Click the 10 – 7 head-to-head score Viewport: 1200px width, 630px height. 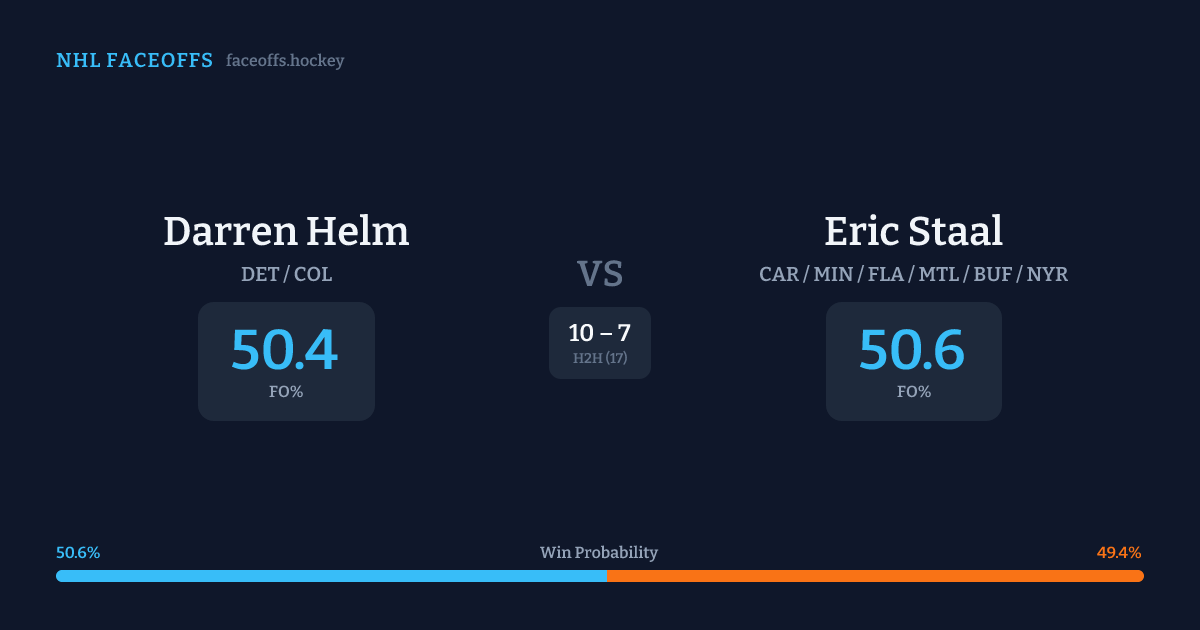(x=600, y=333)
